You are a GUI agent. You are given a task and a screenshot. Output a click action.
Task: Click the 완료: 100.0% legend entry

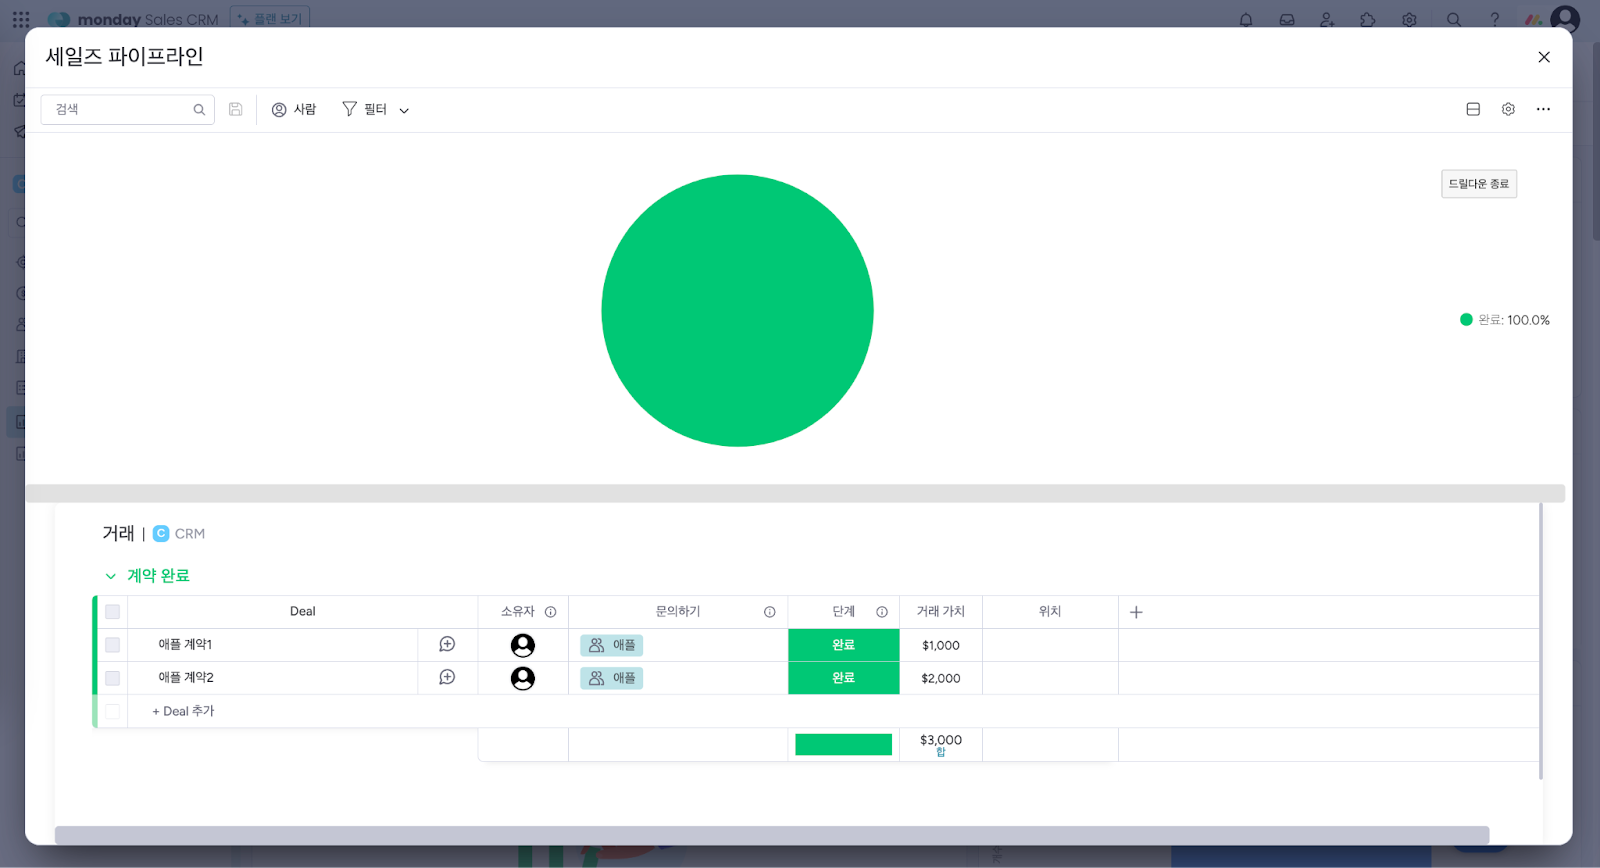tap(1505, 320)
